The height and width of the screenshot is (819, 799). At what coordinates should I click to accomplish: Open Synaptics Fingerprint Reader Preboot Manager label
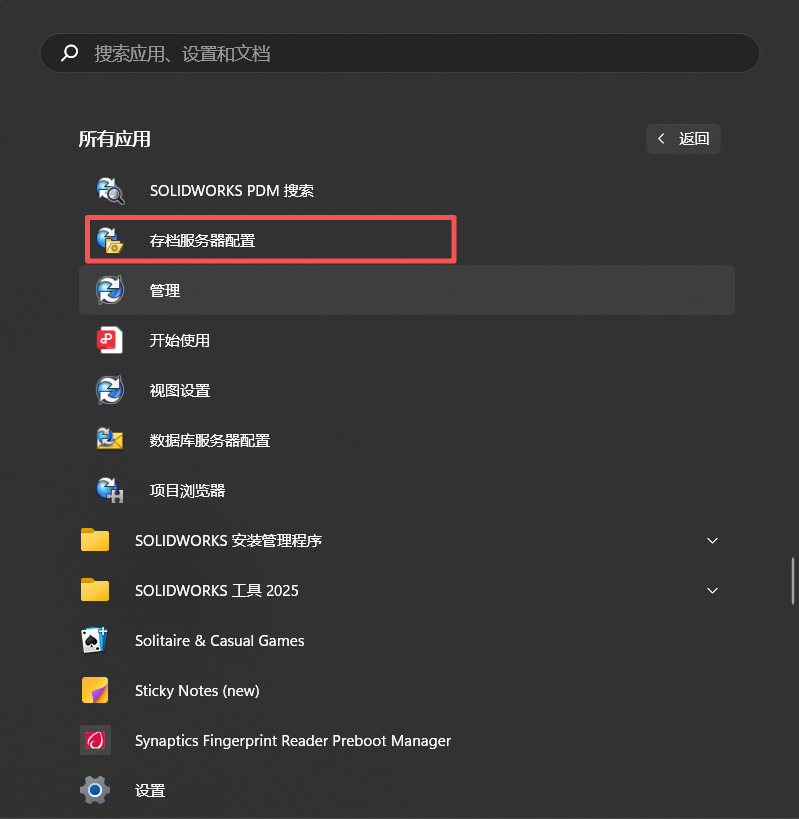(293, 741)
